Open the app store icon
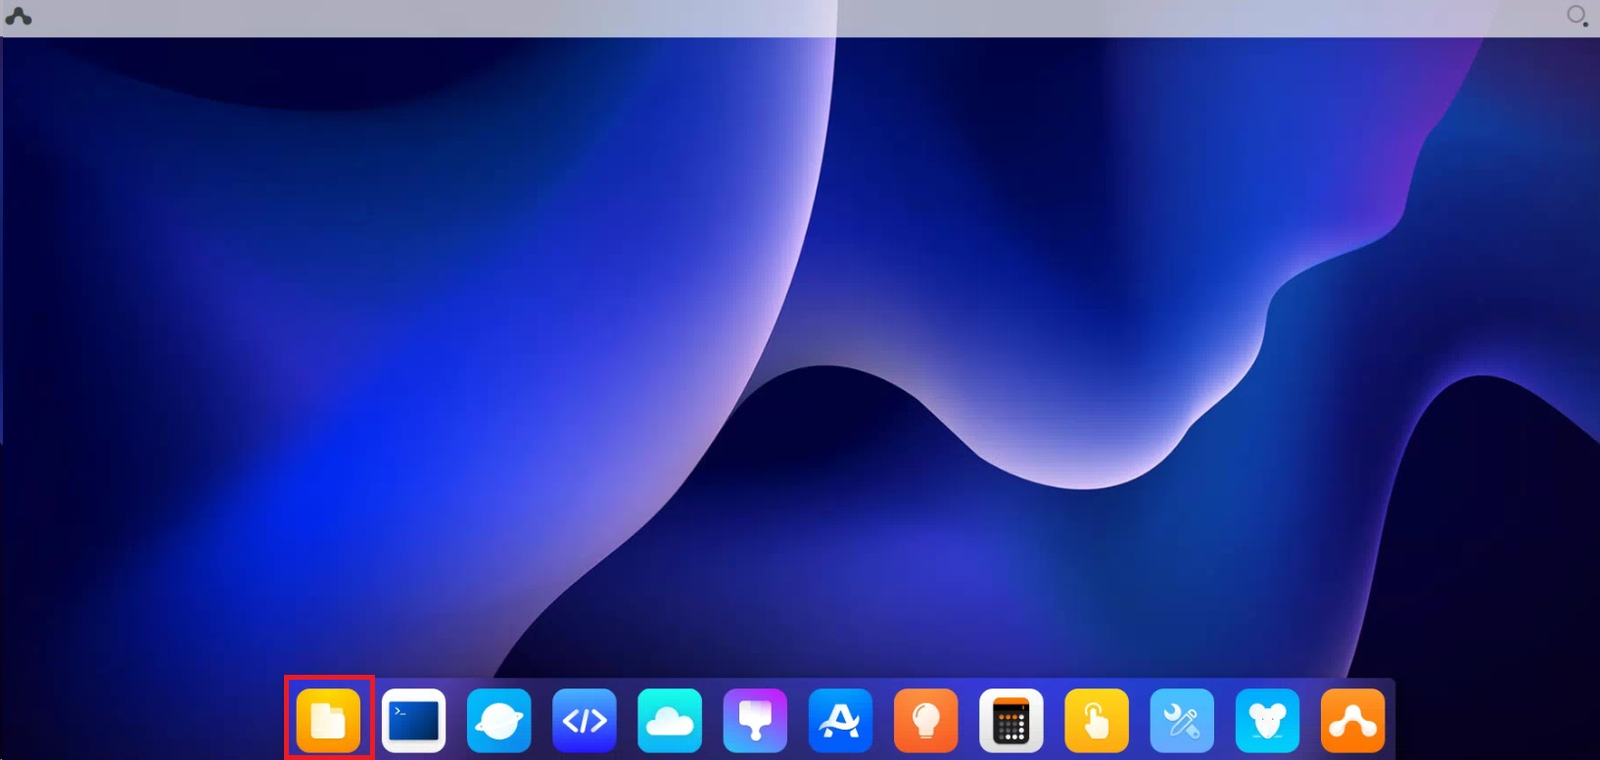This screenshot has width=1600, height=760. (x=841, y=720)
